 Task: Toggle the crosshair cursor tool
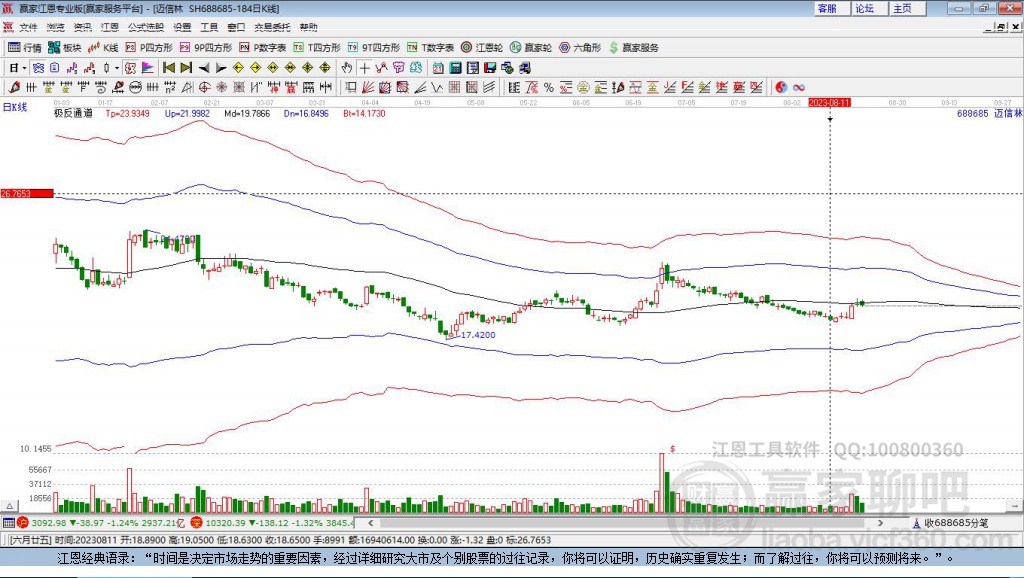(364, 68)
